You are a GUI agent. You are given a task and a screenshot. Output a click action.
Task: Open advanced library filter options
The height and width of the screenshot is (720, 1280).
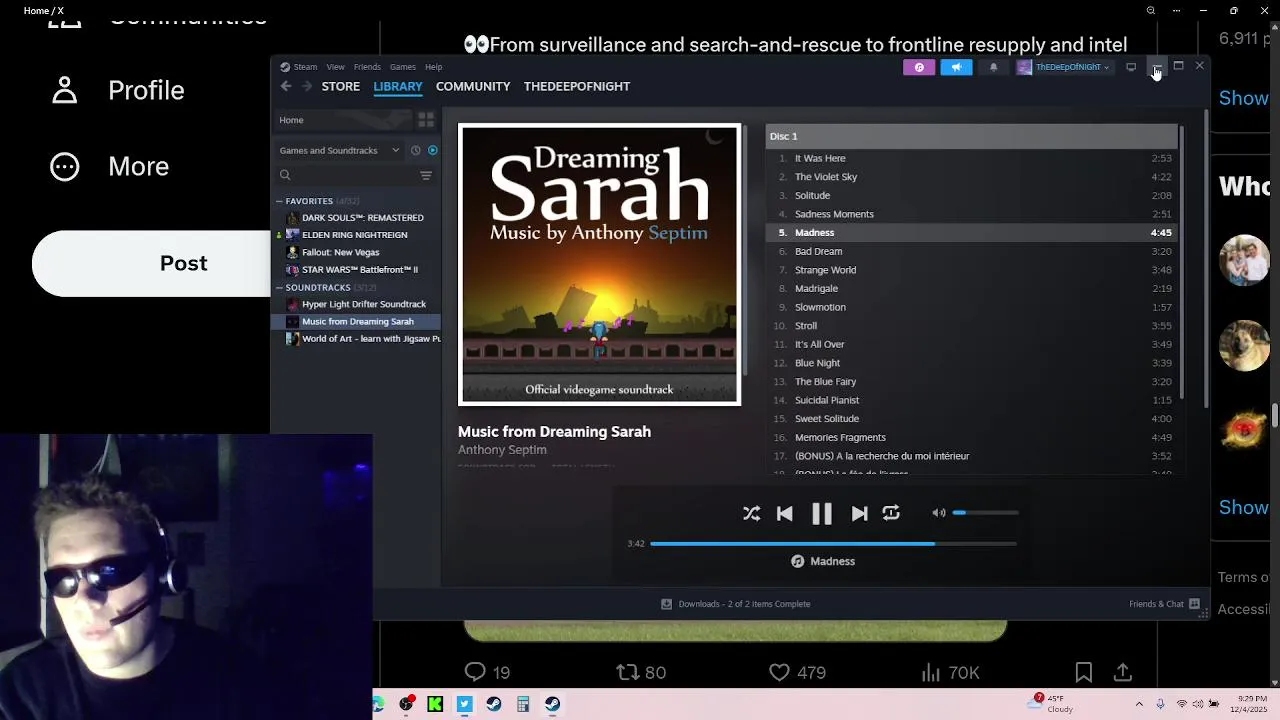click(x=426, y=175)
